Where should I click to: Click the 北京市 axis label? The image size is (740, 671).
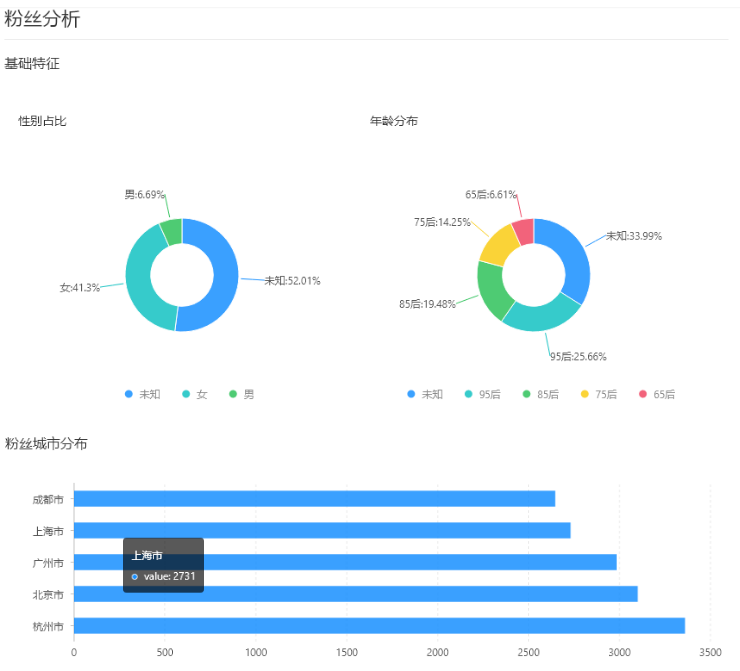(x=48, y=594)
